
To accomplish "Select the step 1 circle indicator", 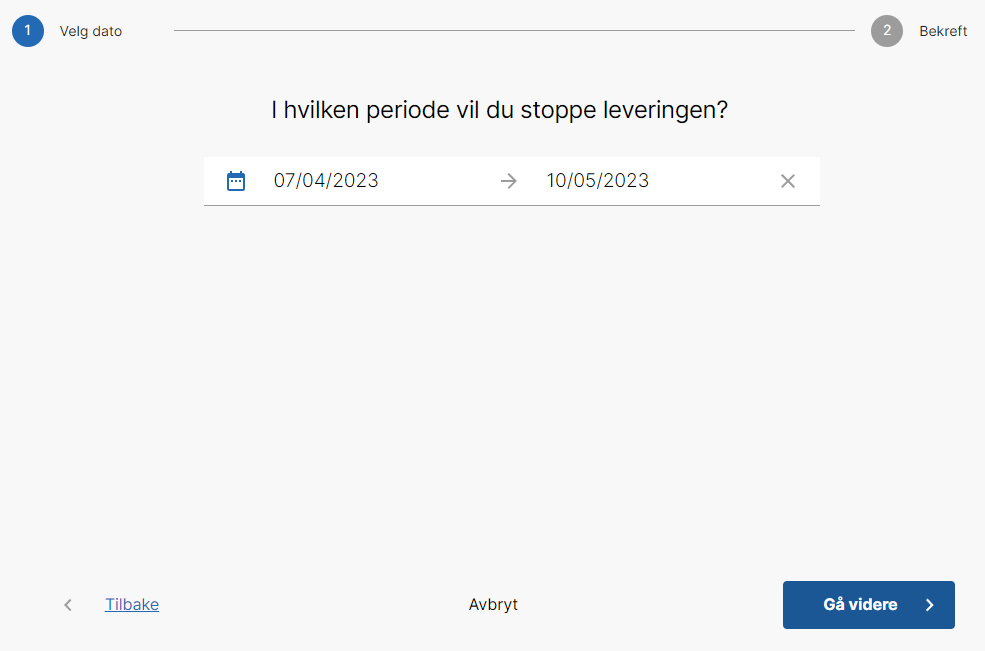I will 28,31.
